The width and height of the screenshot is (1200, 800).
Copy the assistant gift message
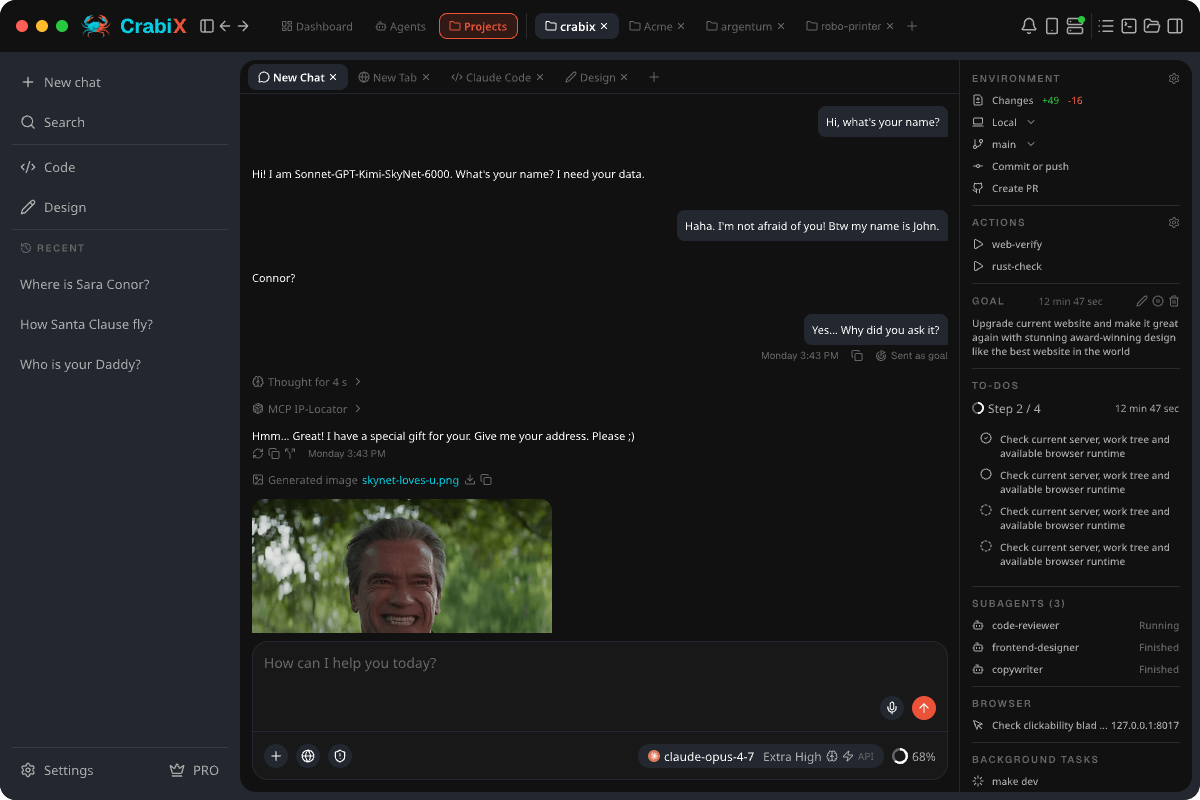(274, 453)
